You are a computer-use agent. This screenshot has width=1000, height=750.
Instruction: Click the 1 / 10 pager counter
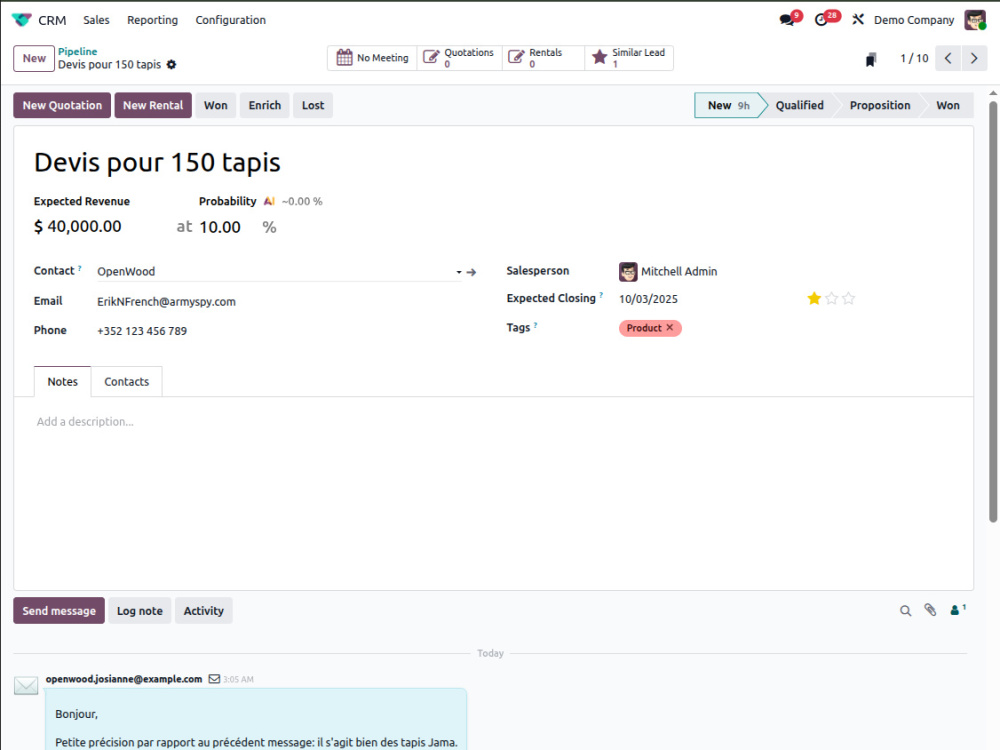tap(914, 58)
